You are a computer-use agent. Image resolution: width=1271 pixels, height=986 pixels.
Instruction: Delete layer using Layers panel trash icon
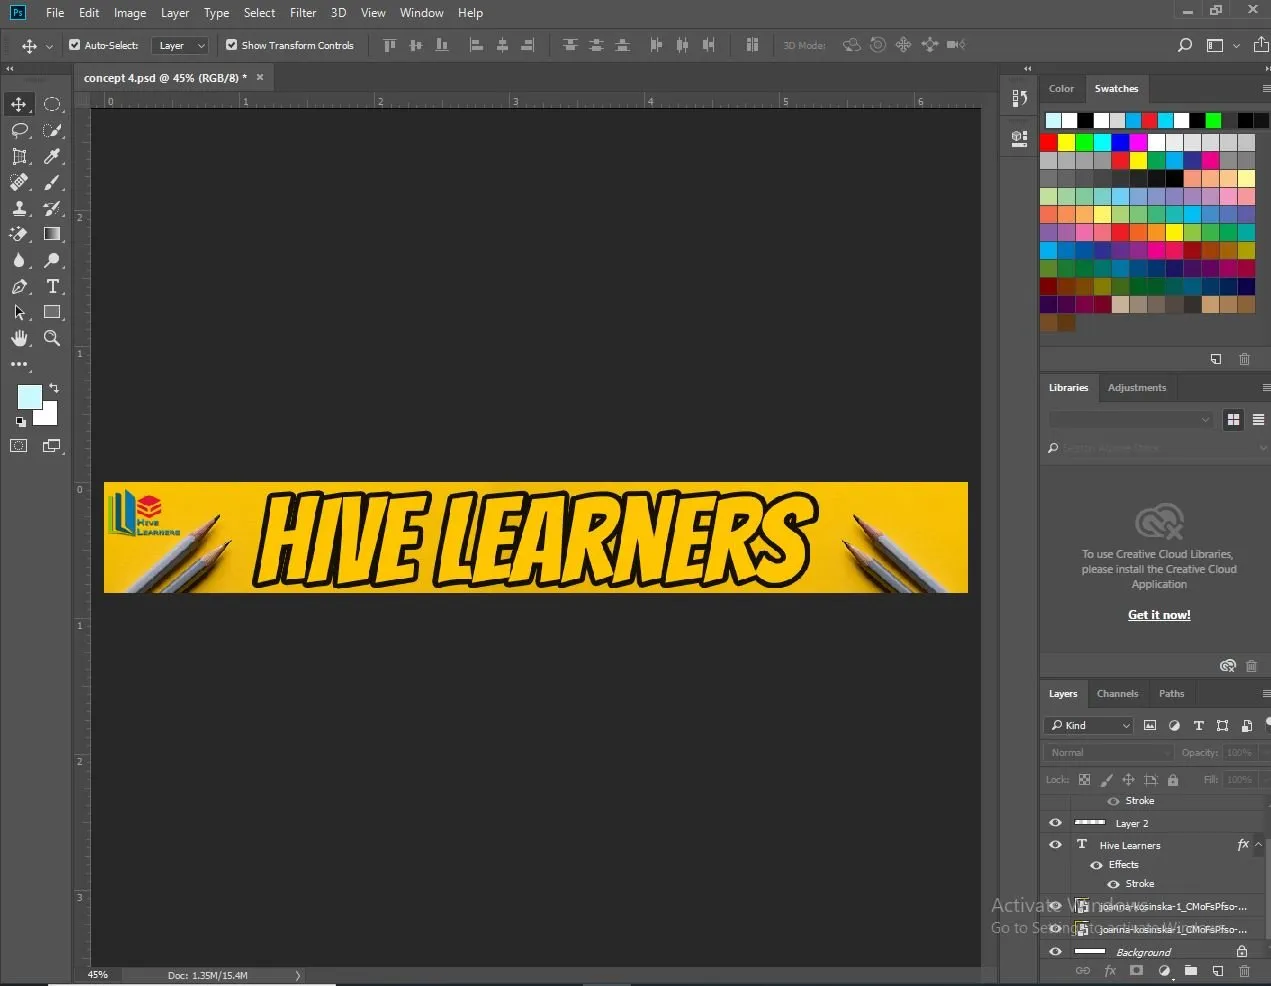tap(1244, 970)
